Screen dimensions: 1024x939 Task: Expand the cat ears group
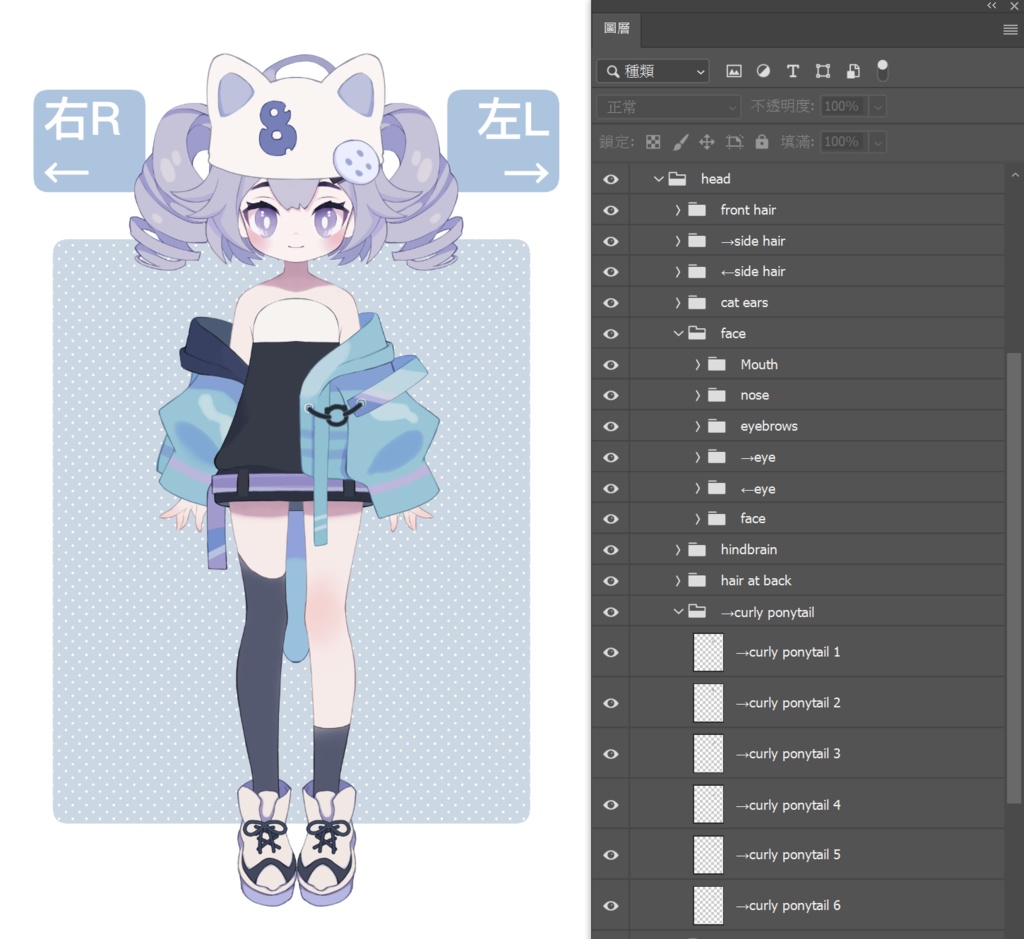678,302
